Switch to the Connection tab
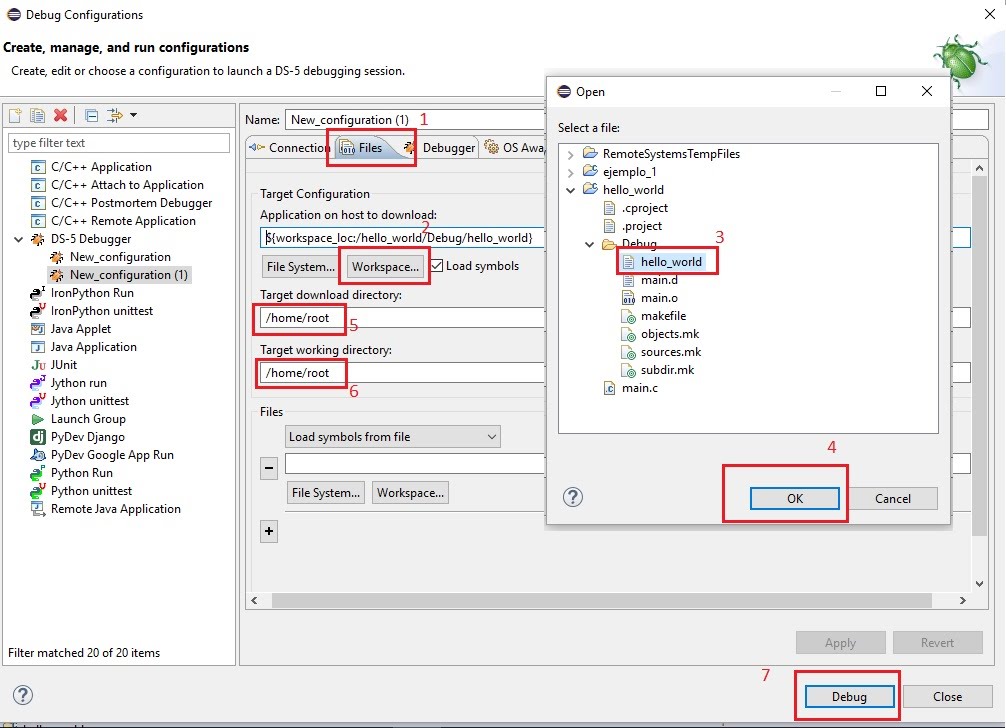 point(289,148)
